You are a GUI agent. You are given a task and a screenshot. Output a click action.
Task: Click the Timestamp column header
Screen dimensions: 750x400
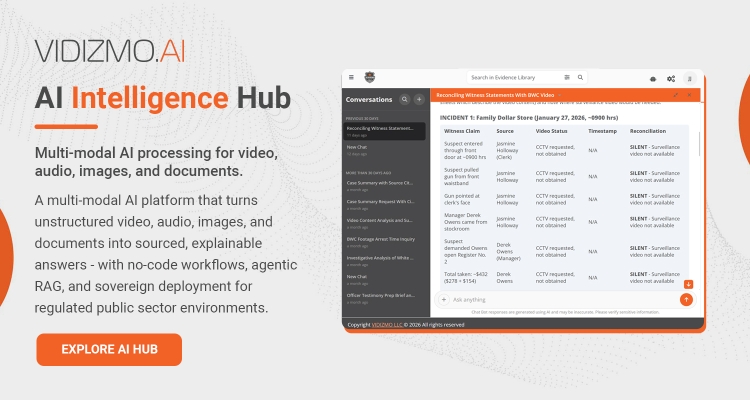pyautogui.click(x=602, y=131)
